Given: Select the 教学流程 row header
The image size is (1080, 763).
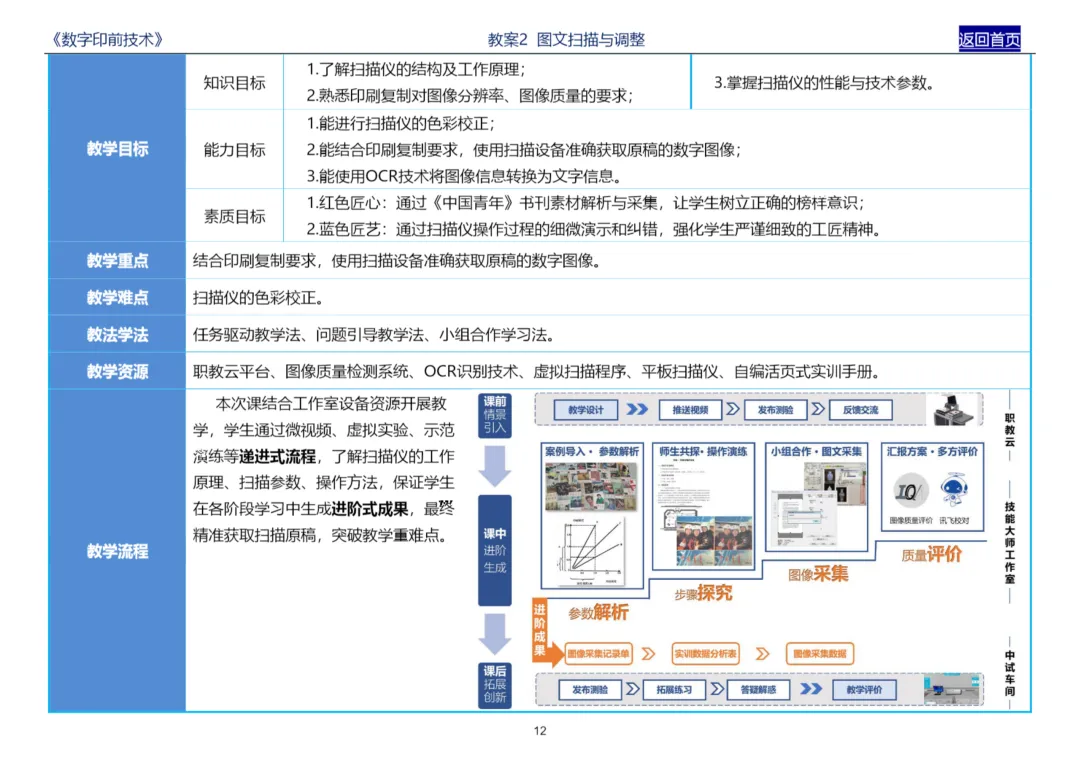Looking at the screenshot, I should [117, 551].
